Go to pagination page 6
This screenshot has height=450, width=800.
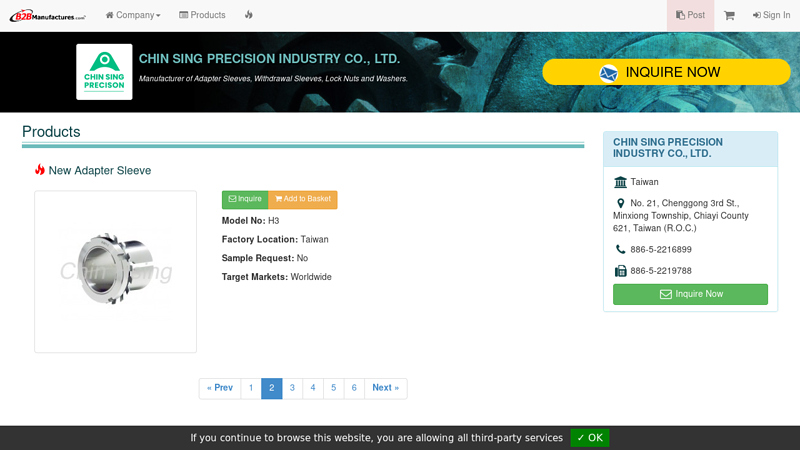pyautogui.click(x=354, y=388)
